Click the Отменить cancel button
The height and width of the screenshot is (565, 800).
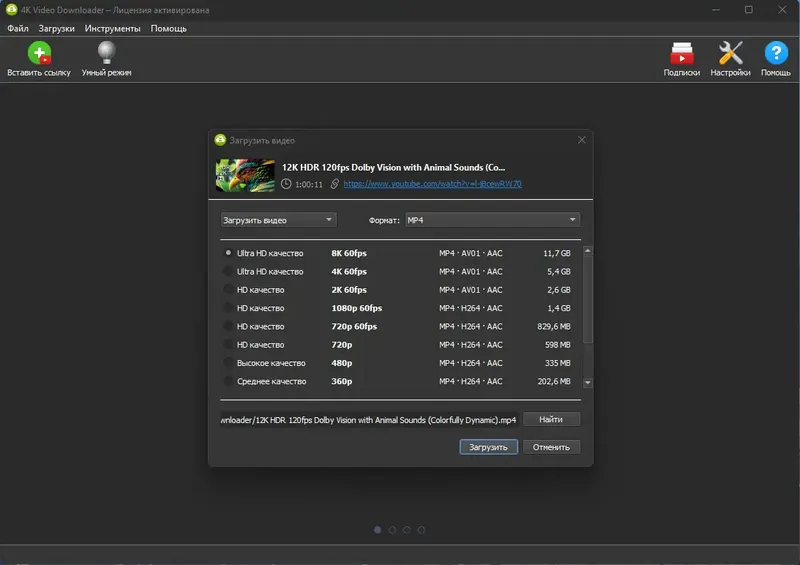click(x=551, y=447)
